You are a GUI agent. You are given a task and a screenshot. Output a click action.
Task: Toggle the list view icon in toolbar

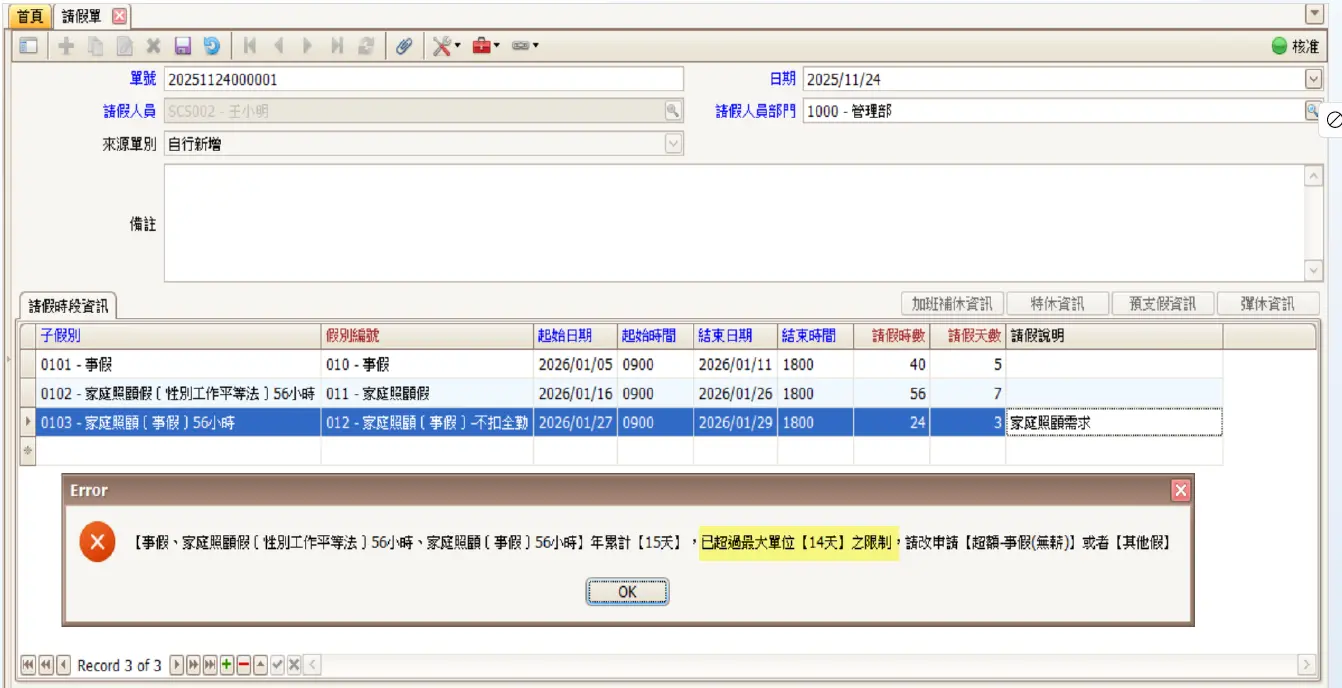(x=29, y=46)
